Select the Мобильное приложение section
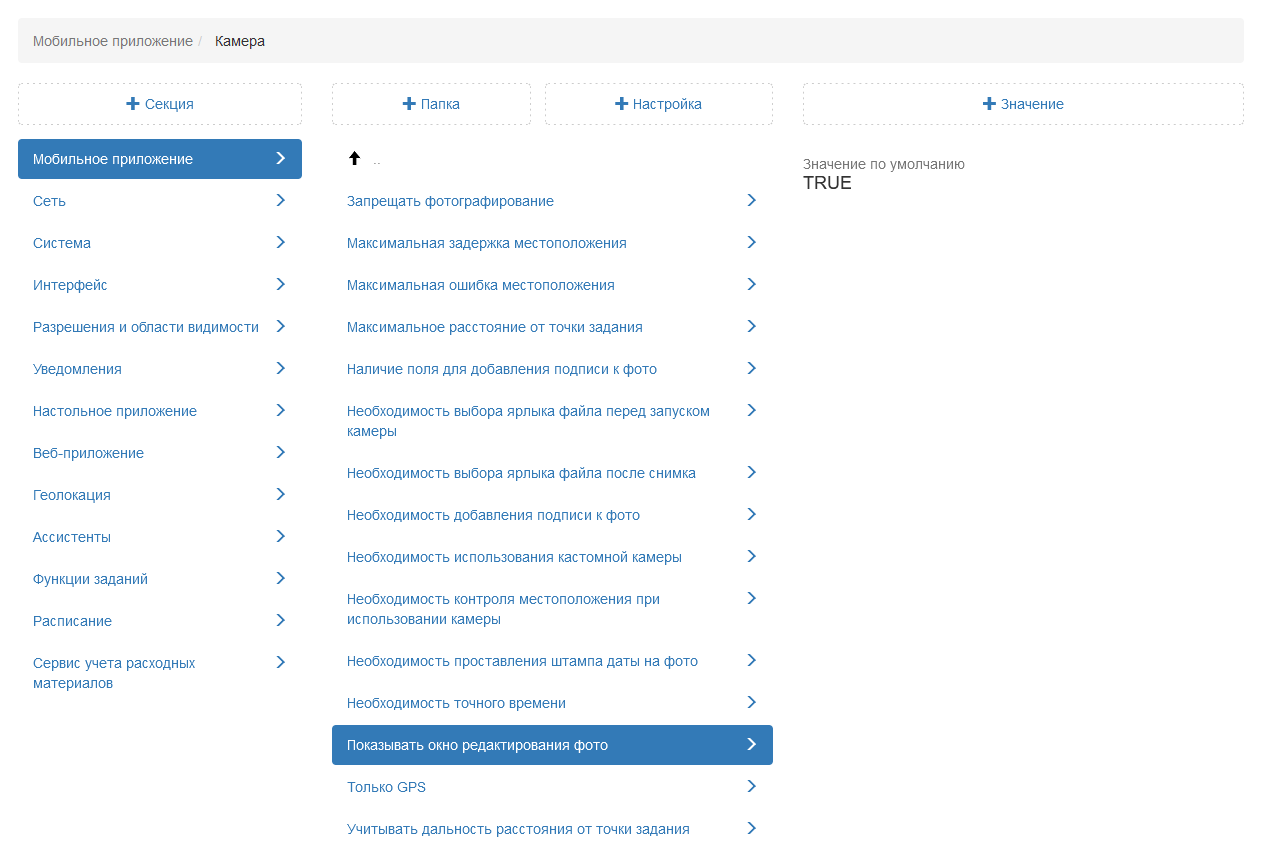Screen dimensions: 1262x865 tap(160, 159)
